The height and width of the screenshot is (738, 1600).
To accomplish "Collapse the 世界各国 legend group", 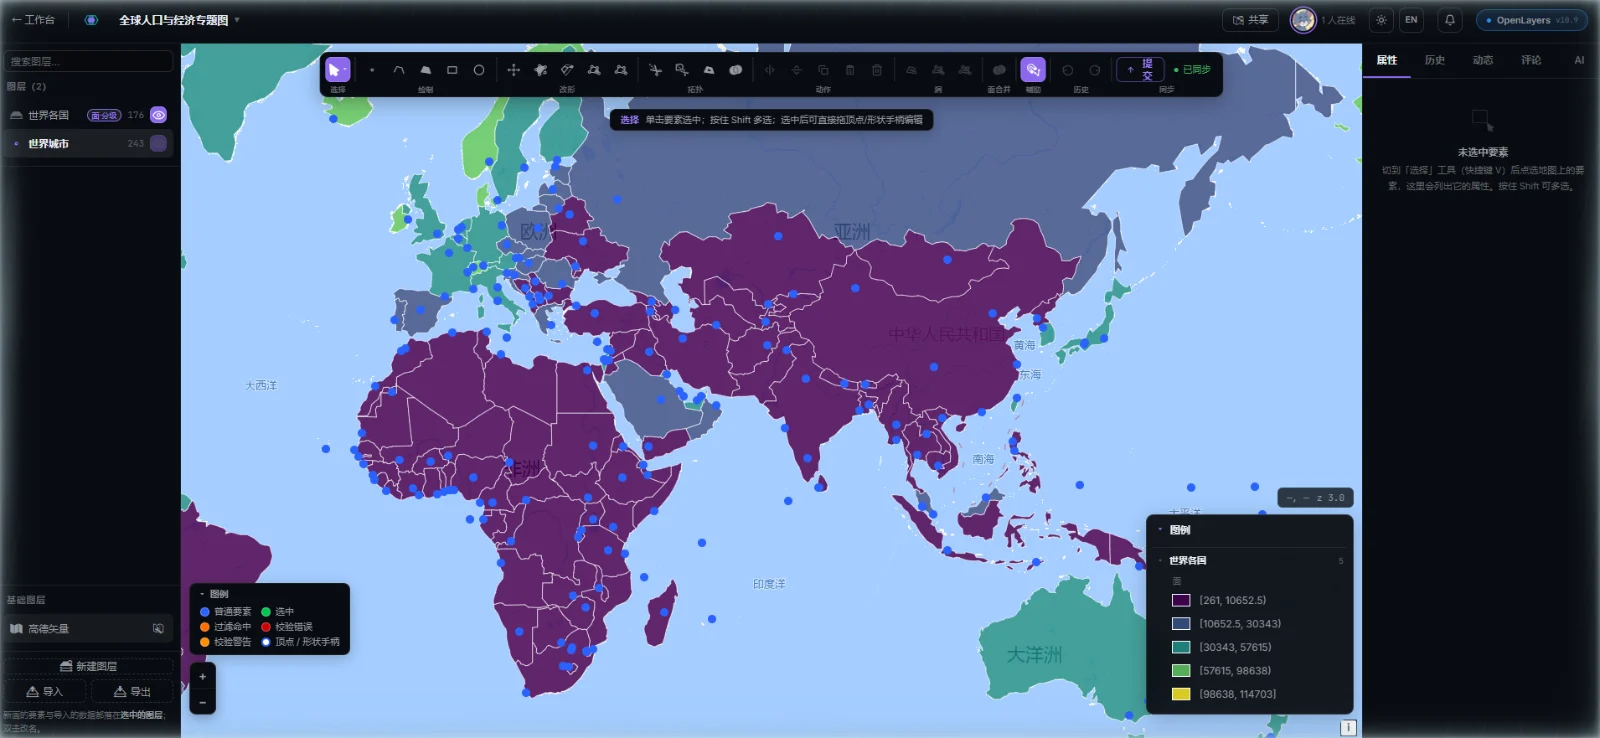I will tap(1160, 561).
